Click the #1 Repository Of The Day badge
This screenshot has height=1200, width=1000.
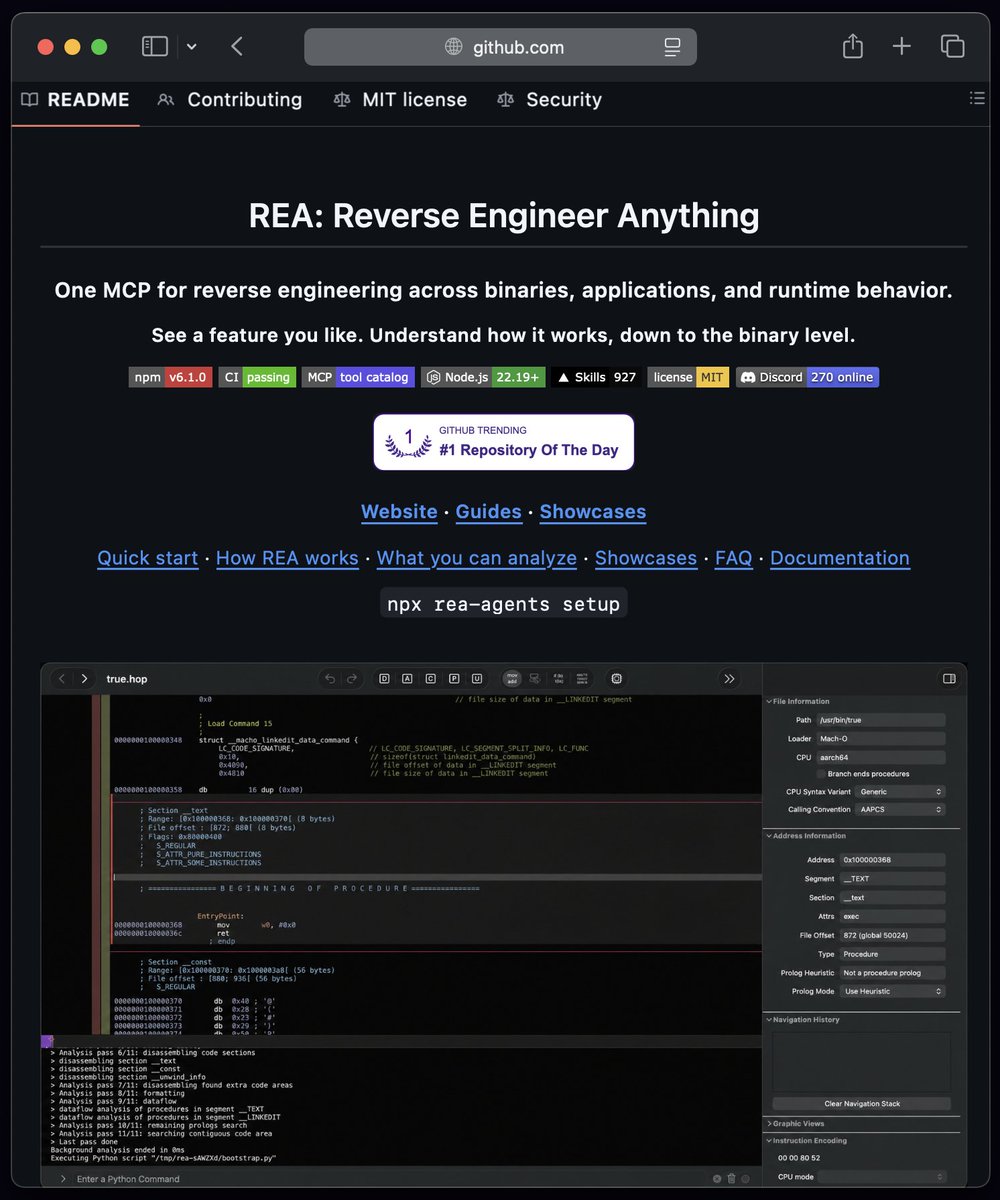pyautogui.click(x=504, y=442)
